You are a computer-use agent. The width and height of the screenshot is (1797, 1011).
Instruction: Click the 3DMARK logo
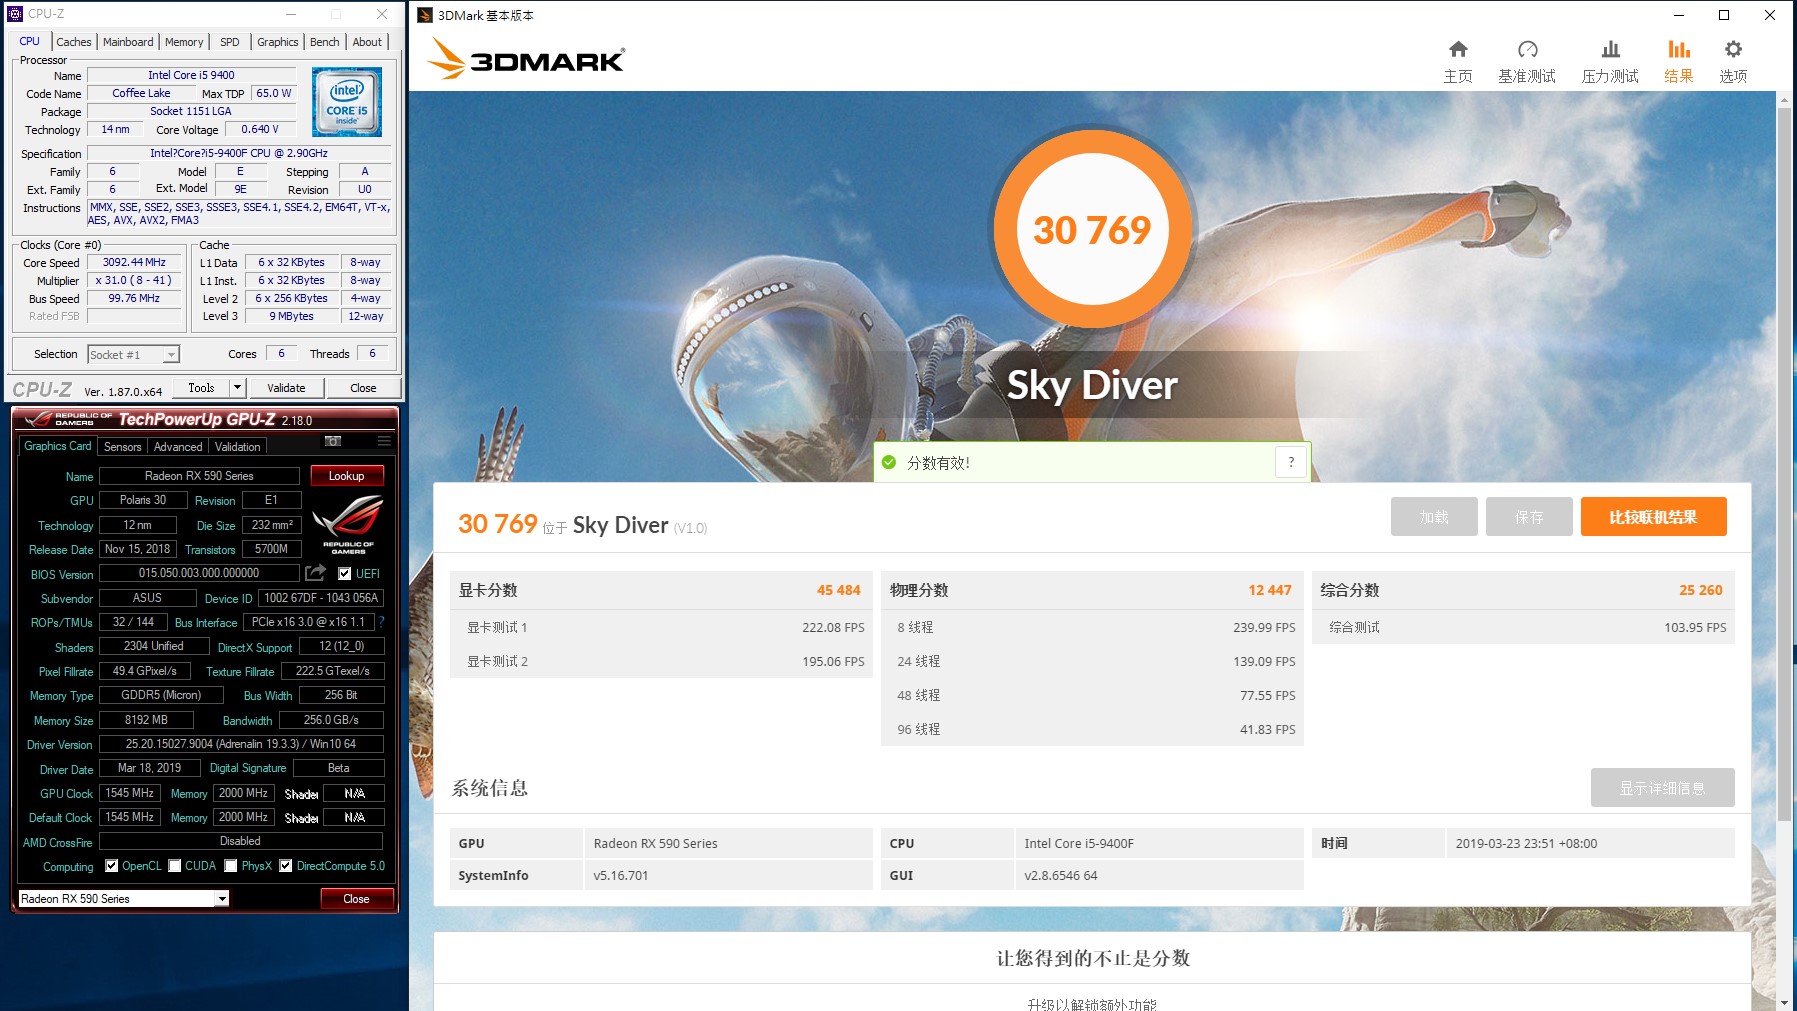(526, 60)
